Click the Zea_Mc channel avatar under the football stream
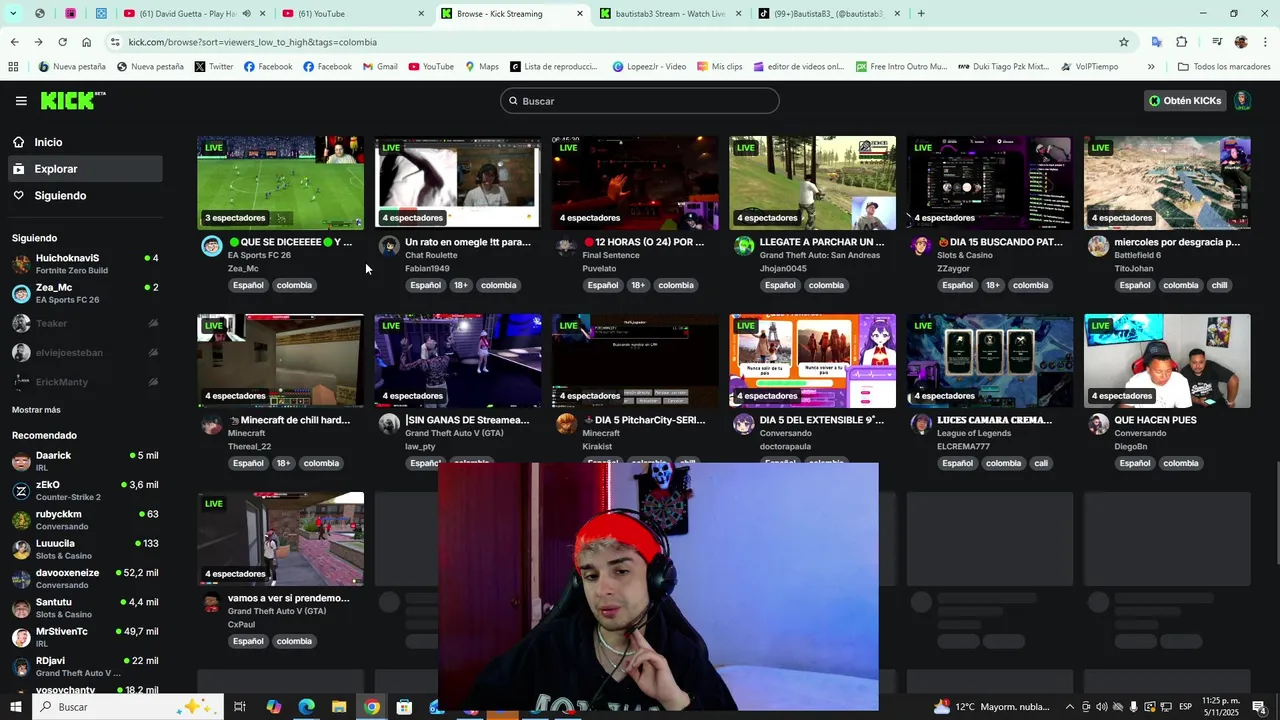1280x720 pixels. click(211, 247)
